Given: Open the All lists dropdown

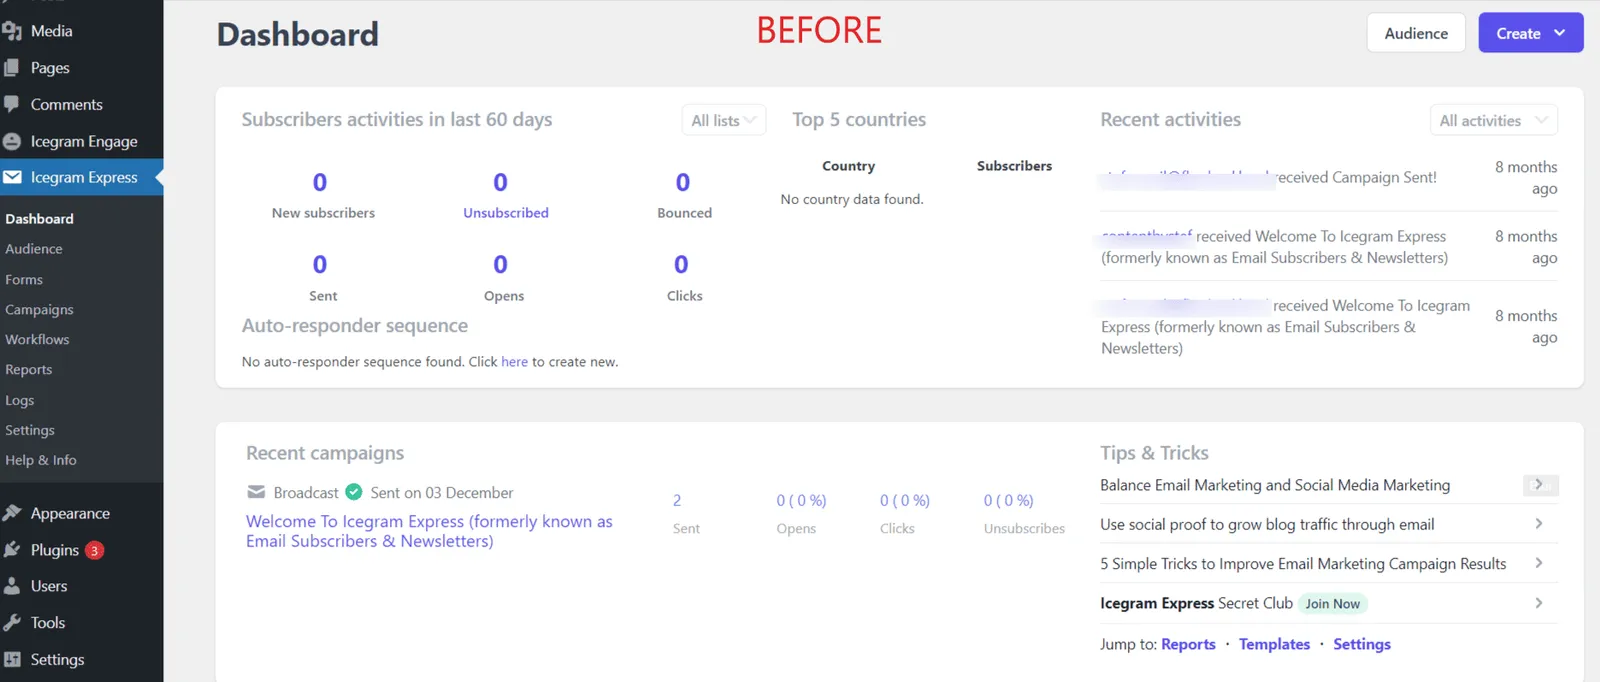Looking at the screenshot, I should 723,120.
